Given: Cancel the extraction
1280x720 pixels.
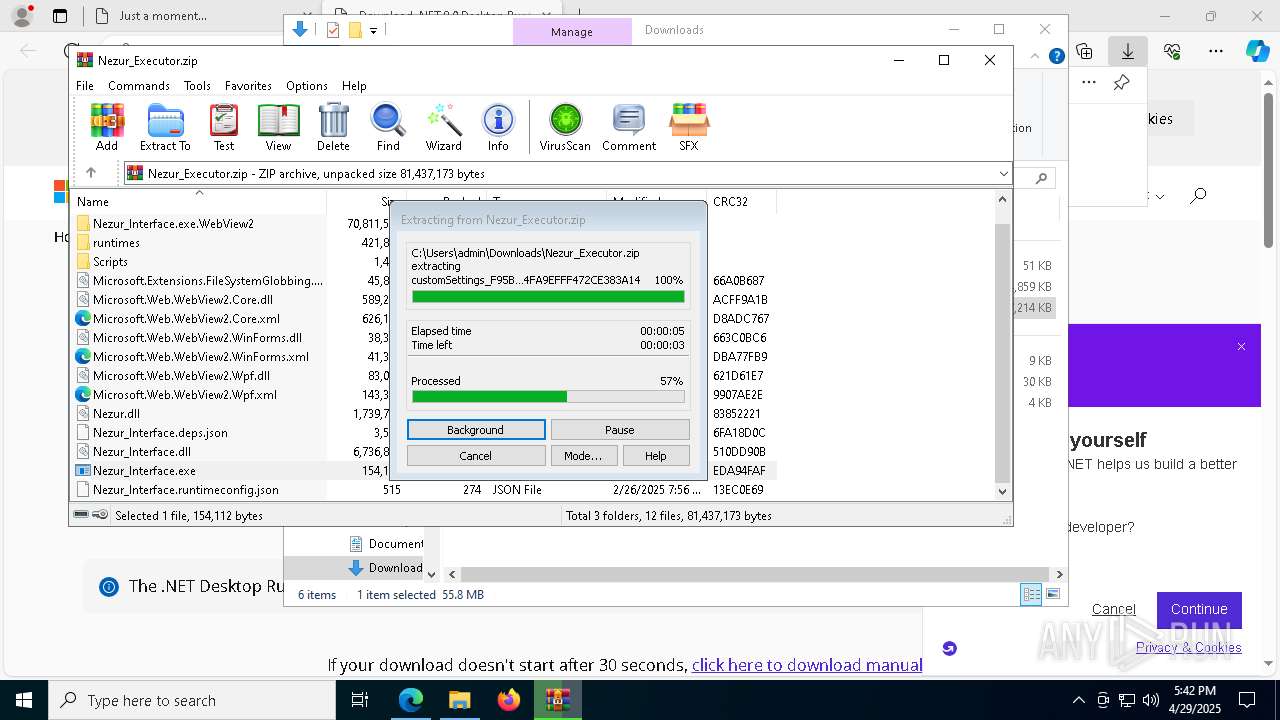Looking at the screenshot, I should point(476,456).
